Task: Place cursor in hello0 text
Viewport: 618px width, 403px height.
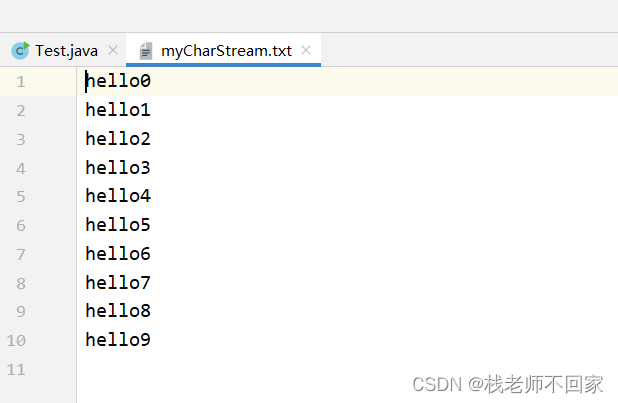Action: pyautogui.click(x=118, y=81)
